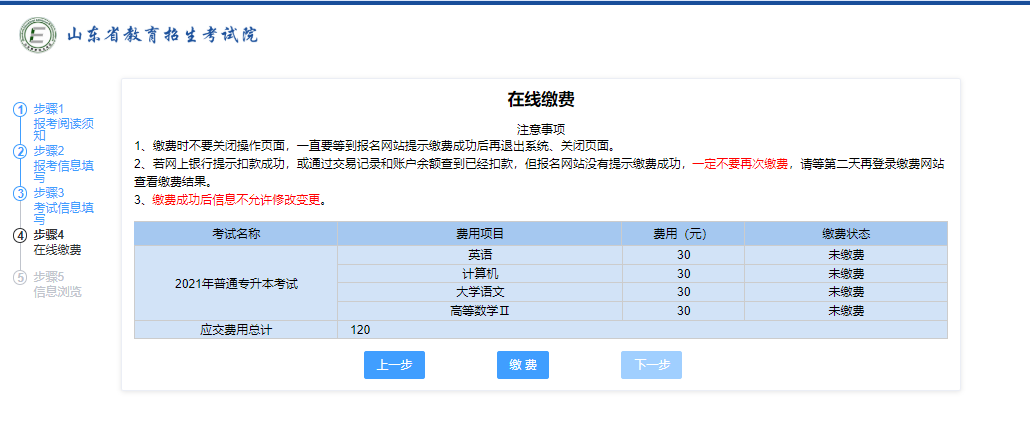
Task: Click the Shandong education exam institute logo
Action: point(38,36)
